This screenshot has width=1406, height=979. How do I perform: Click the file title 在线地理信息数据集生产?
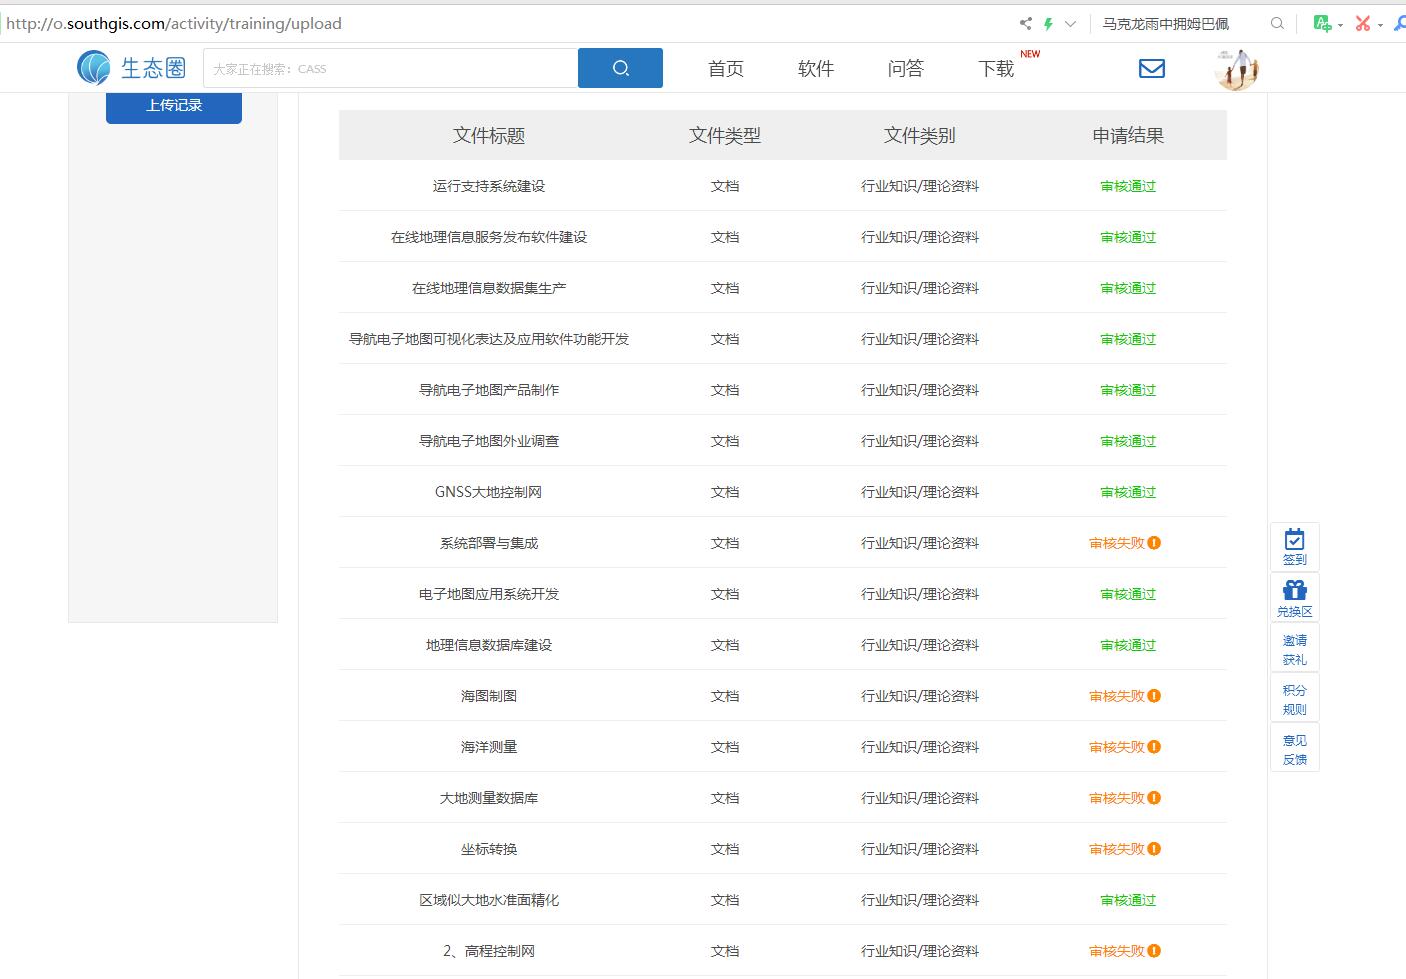tap(489, 288)
